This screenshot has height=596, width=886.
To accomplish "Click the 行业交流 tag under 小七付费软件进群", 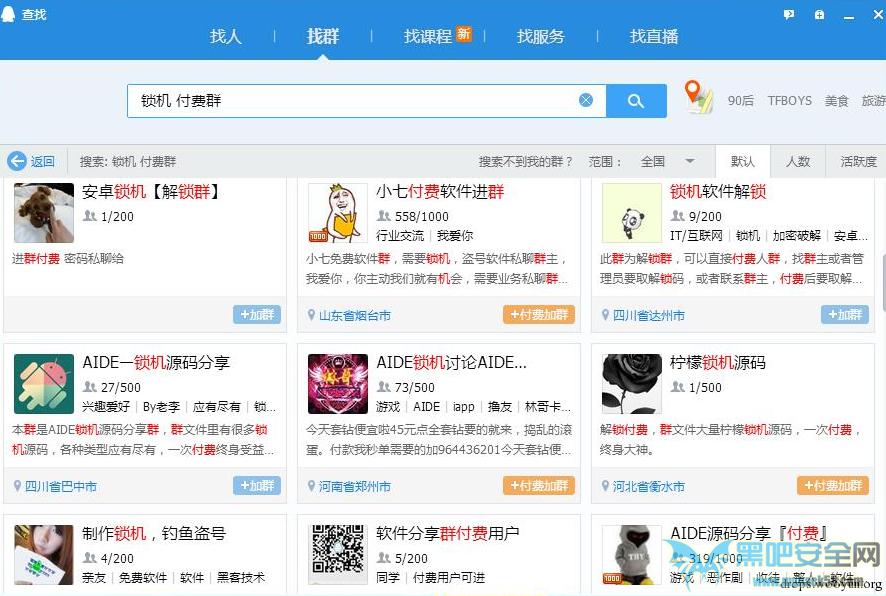I will 400,236.
